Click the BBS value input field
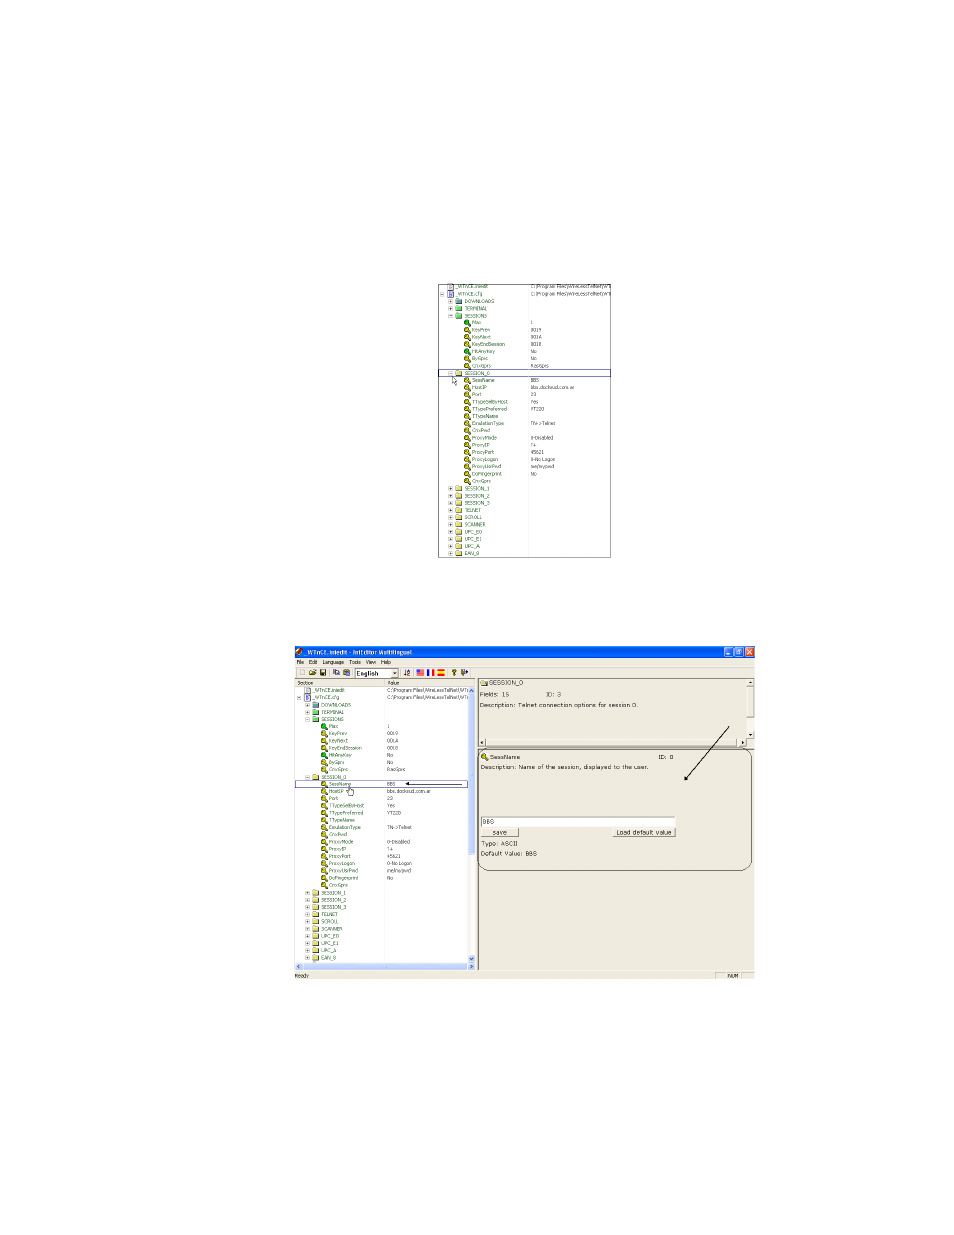The width and height of the screenshot is (954, 1235). coord(578,822)
